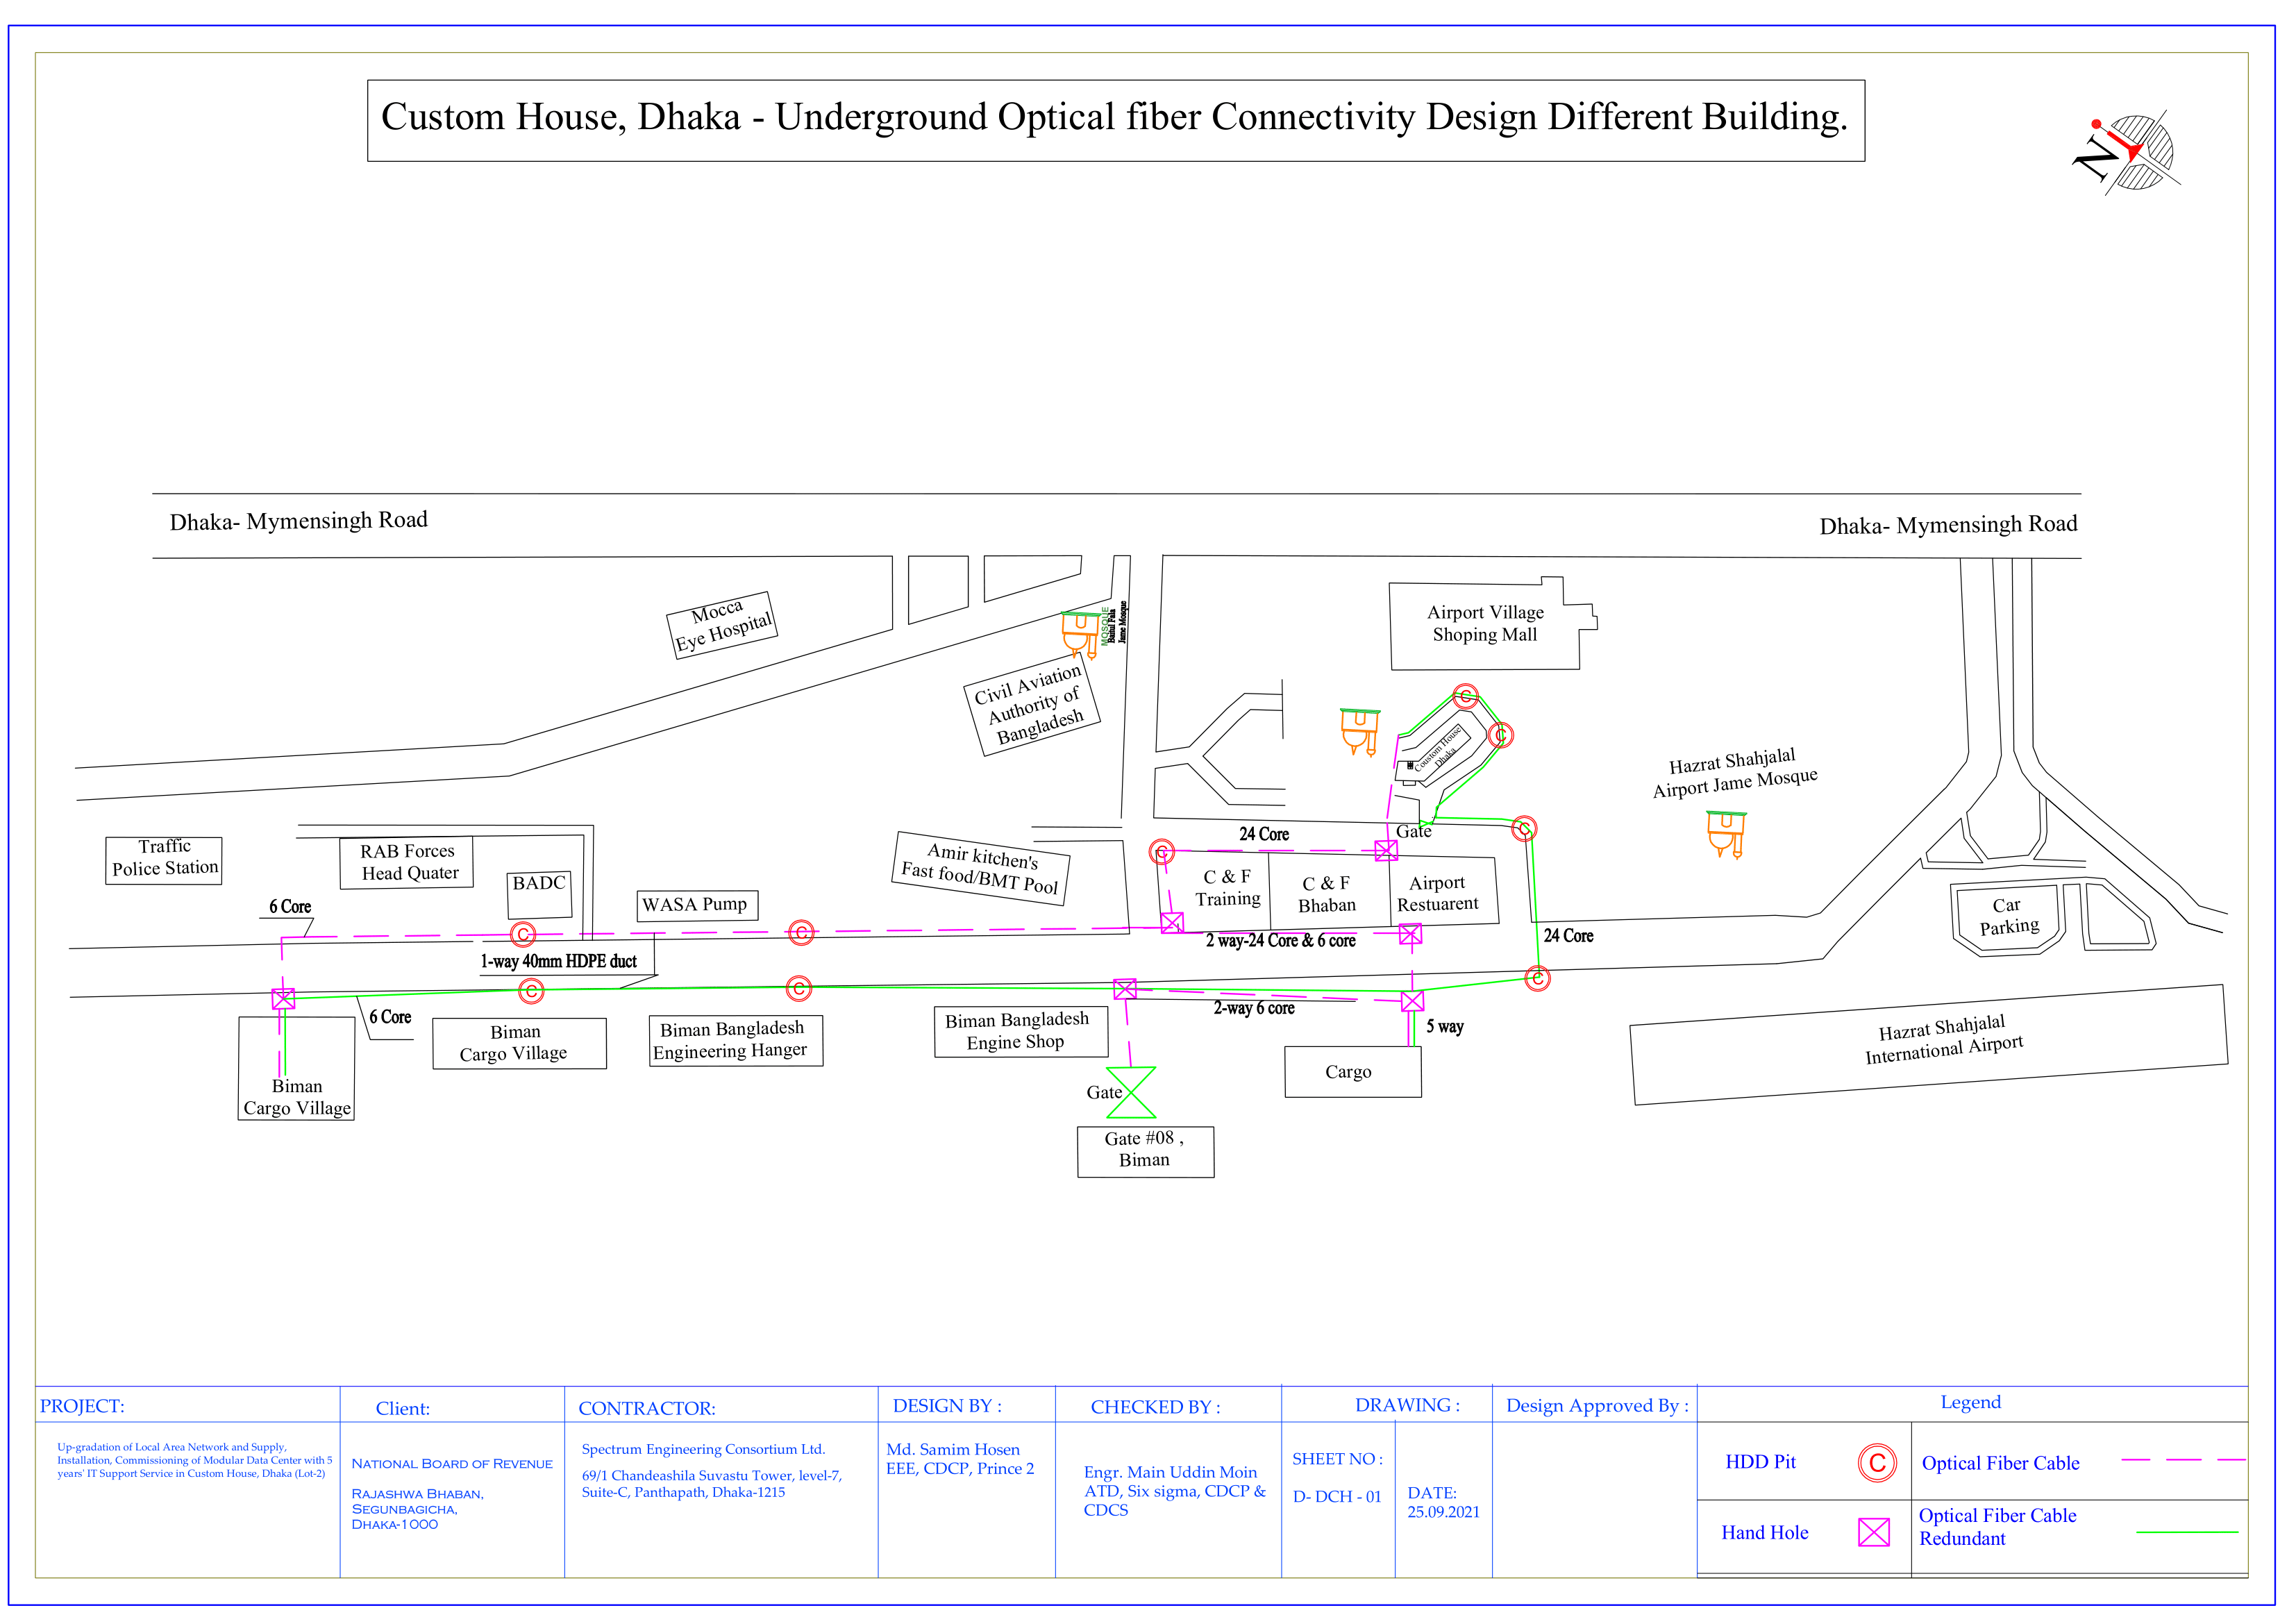Image resolution: width=2296 pixels, height=1624 pixels.
Task: Select 'Civil Aviation Authority of Bangladesh' label
Action: 1032,705
